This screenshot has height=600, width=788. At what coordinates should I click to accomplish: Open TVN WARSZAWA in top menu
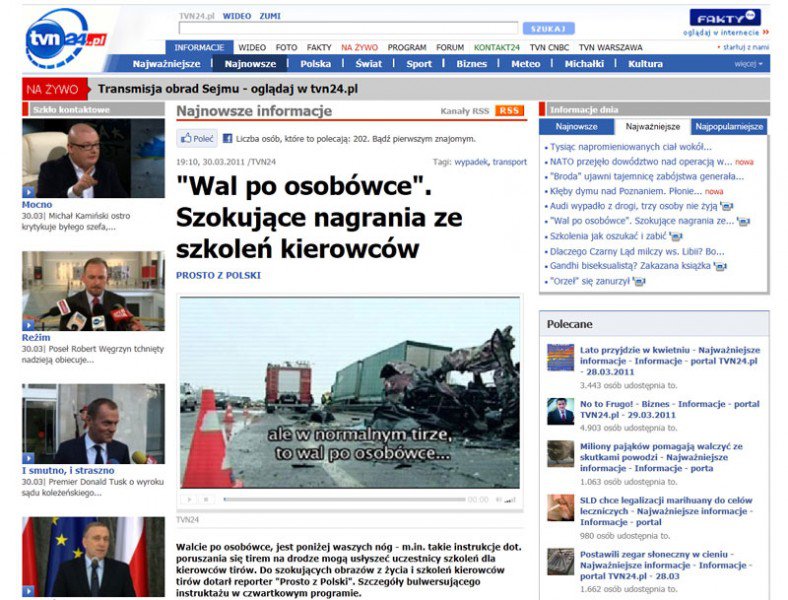[x=611, y=47]
